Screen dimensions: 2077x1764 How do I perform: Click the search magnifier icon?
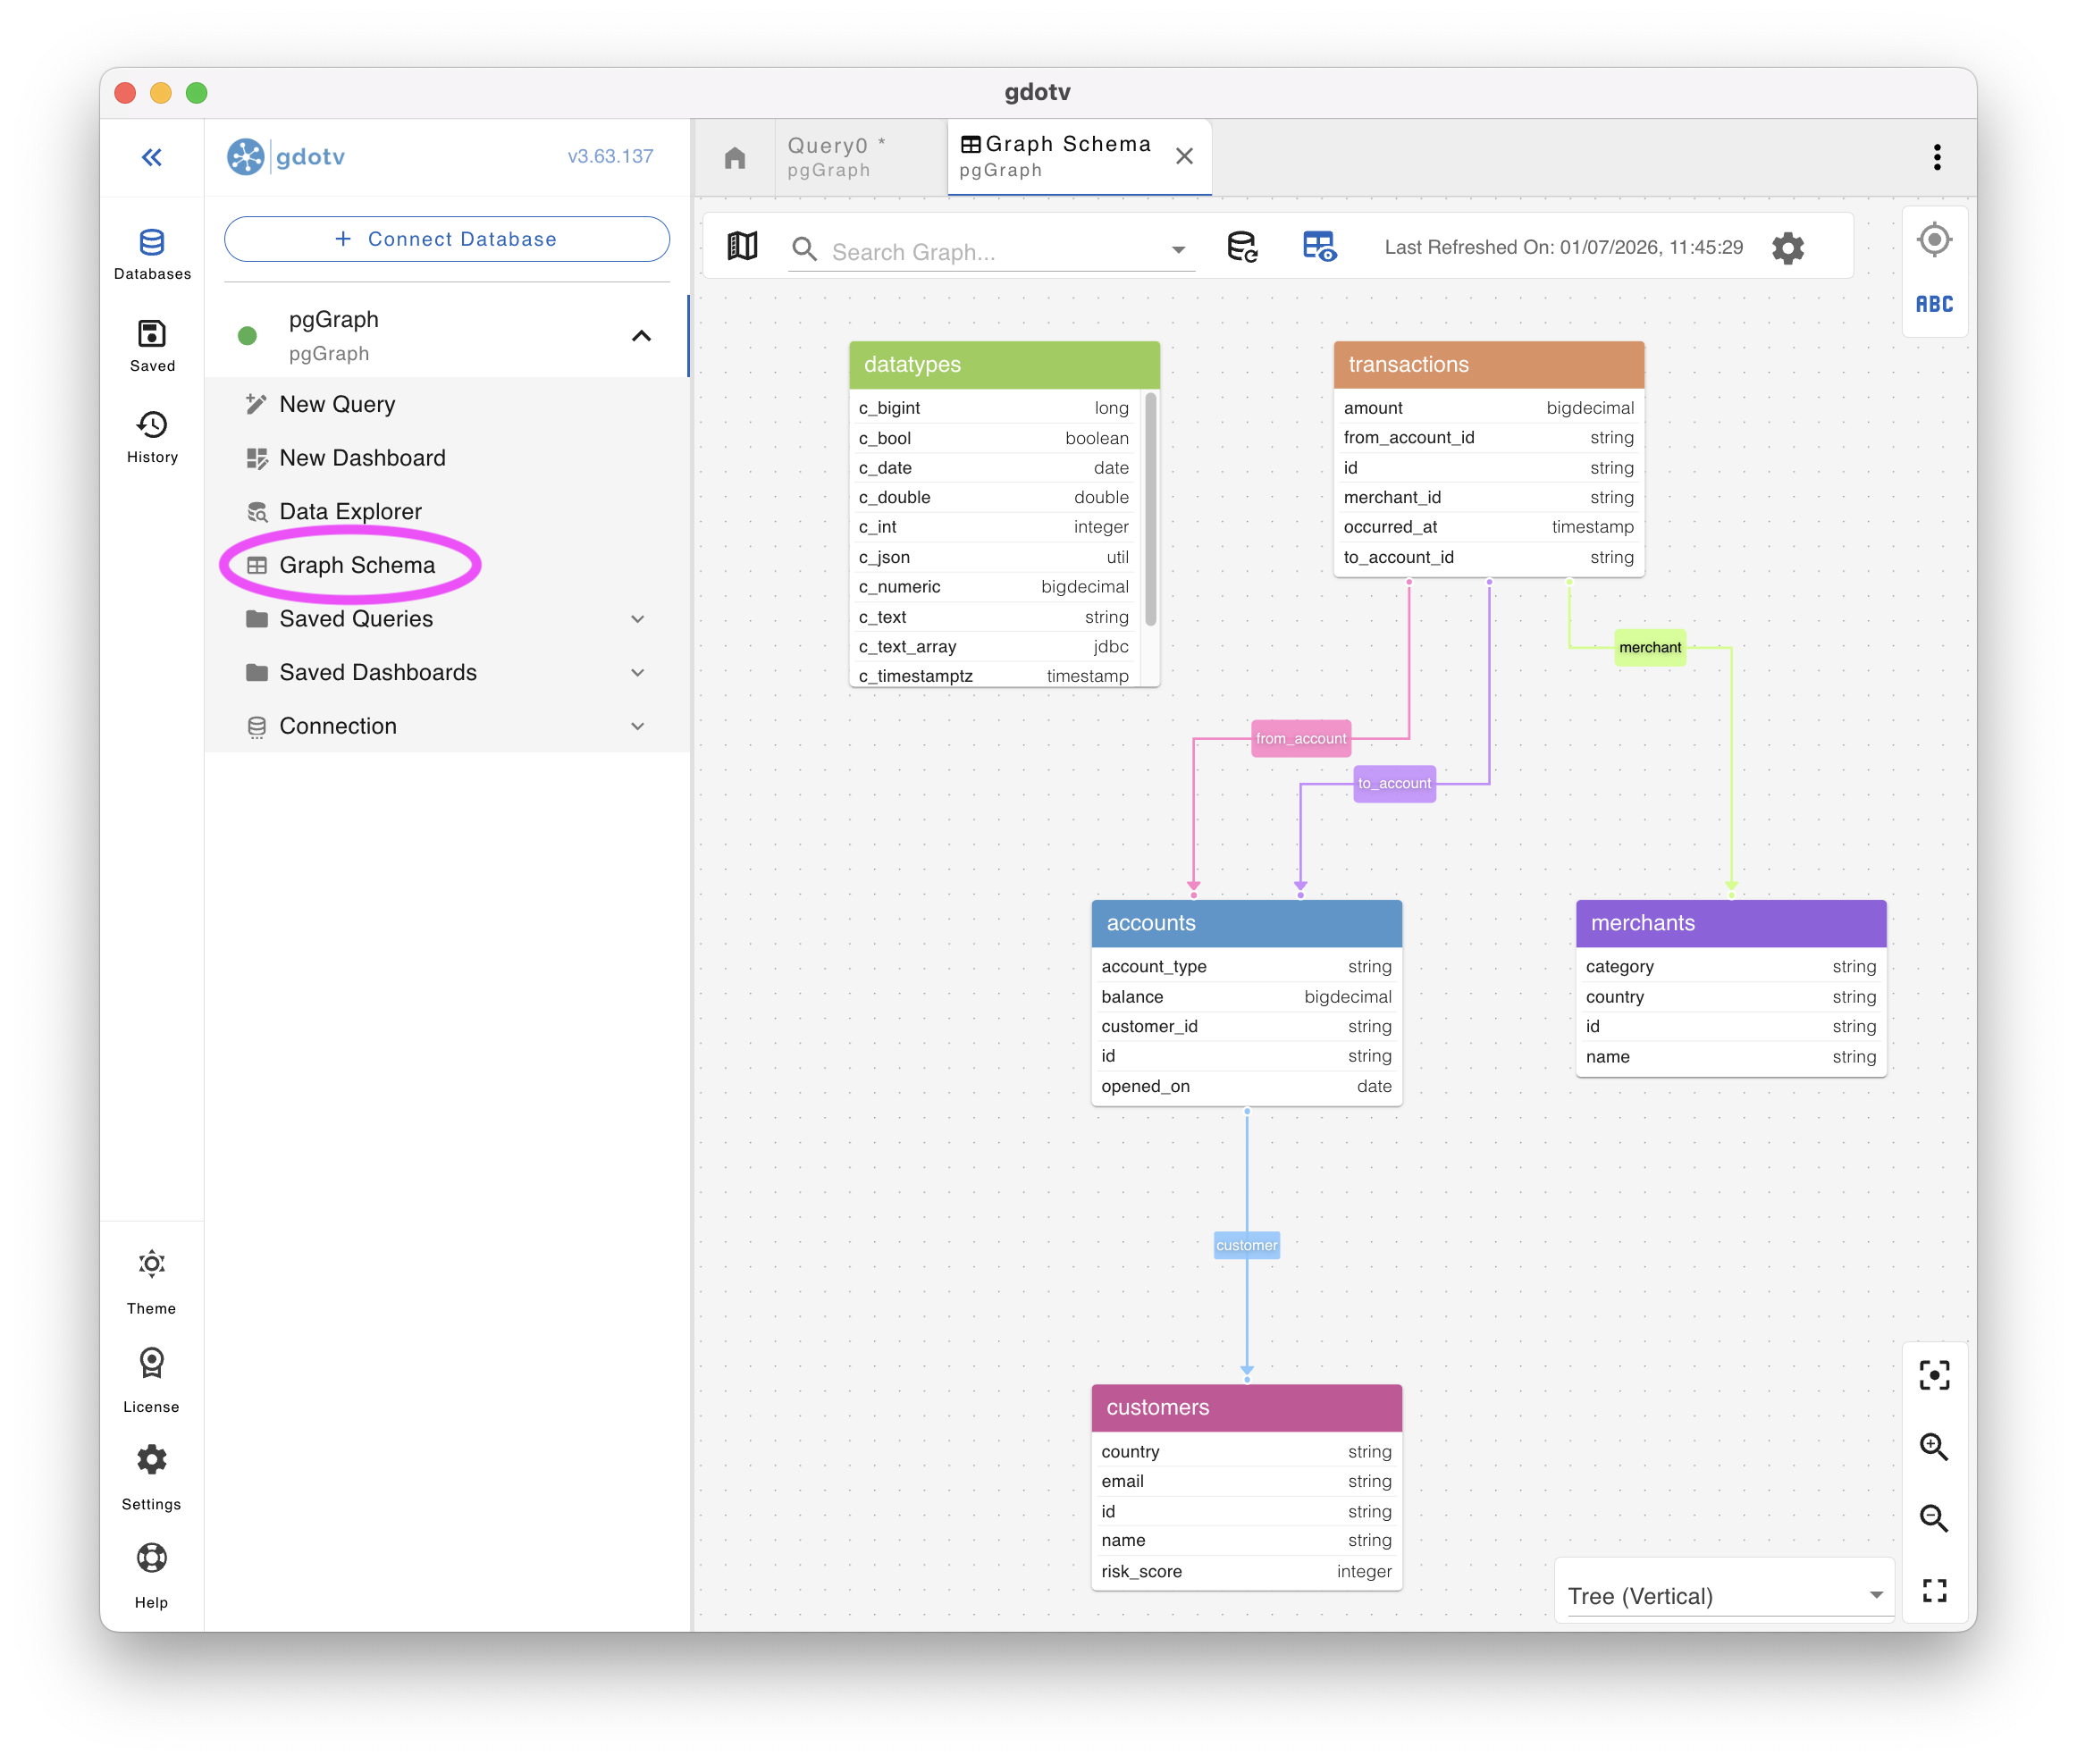(x=804, y=249)
